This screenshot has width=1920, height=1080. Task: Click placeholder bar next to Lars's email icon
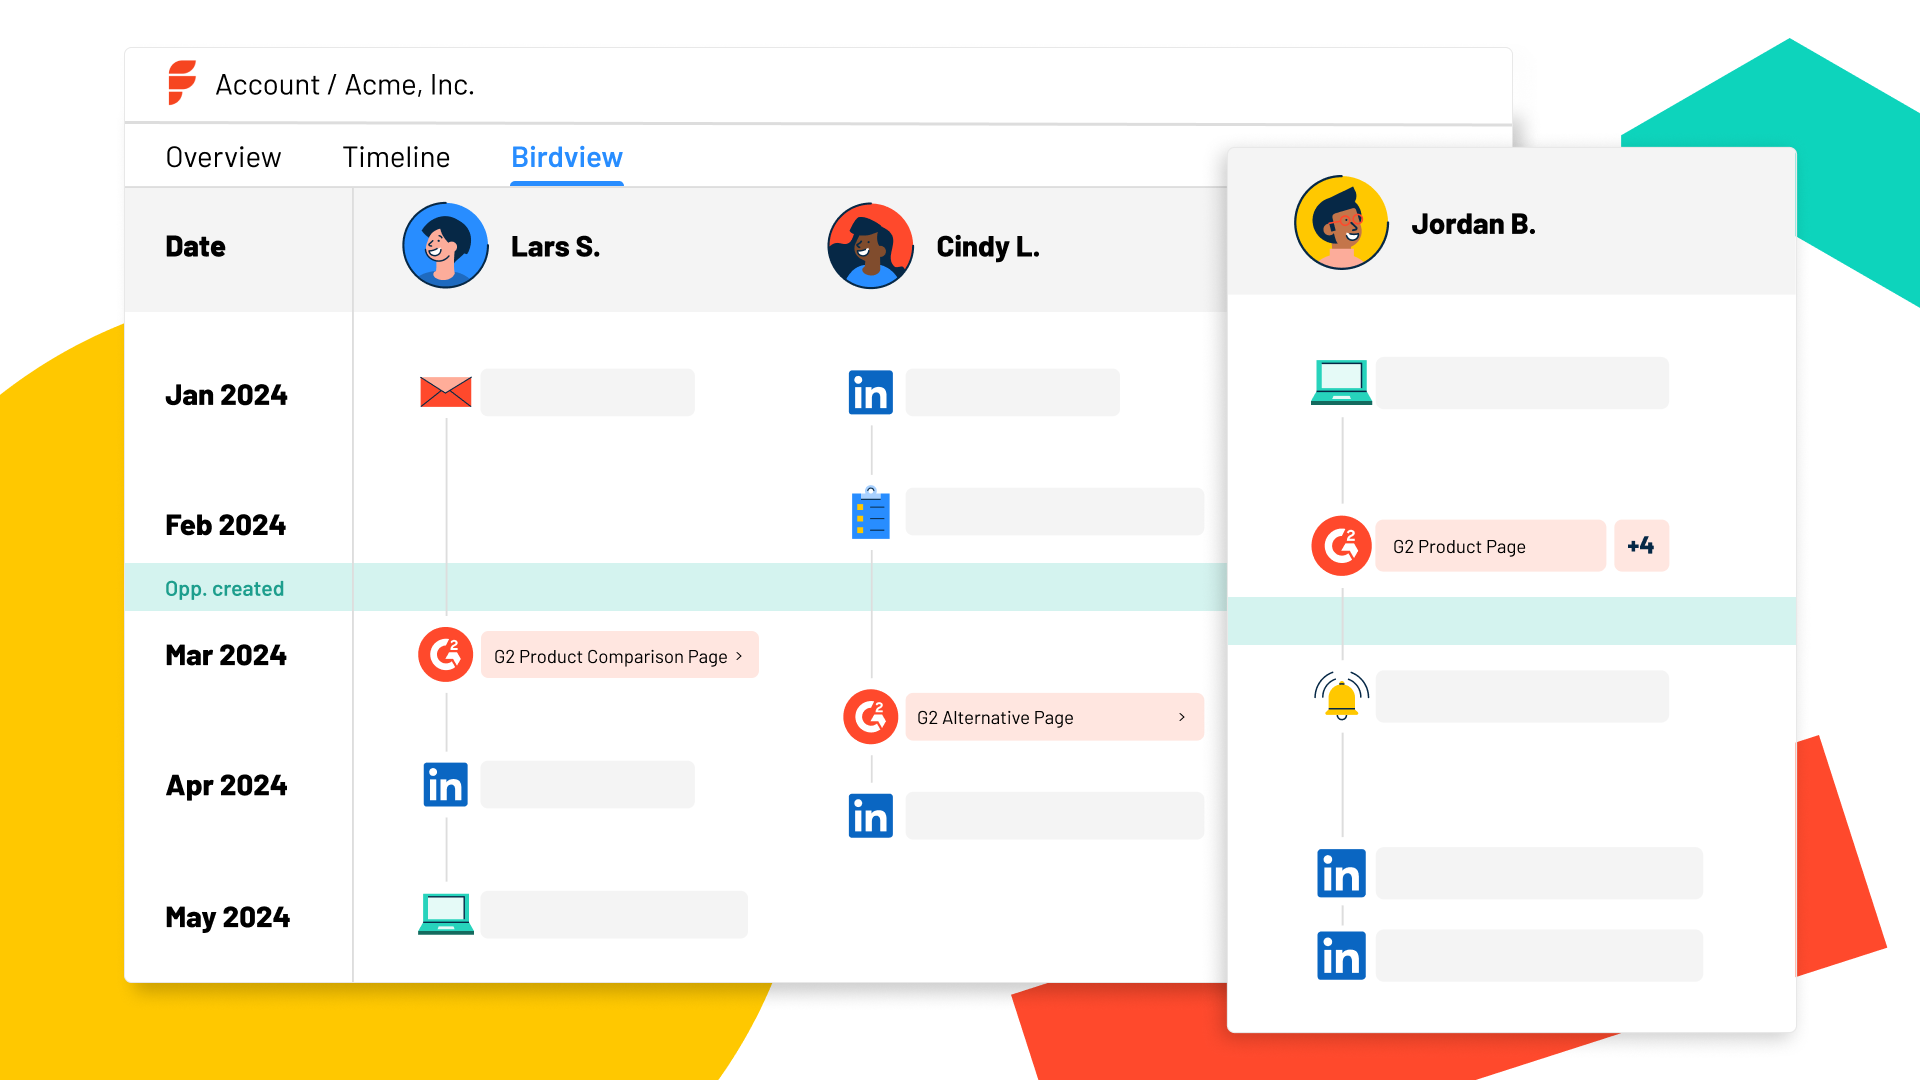click(x=587, y=392)
